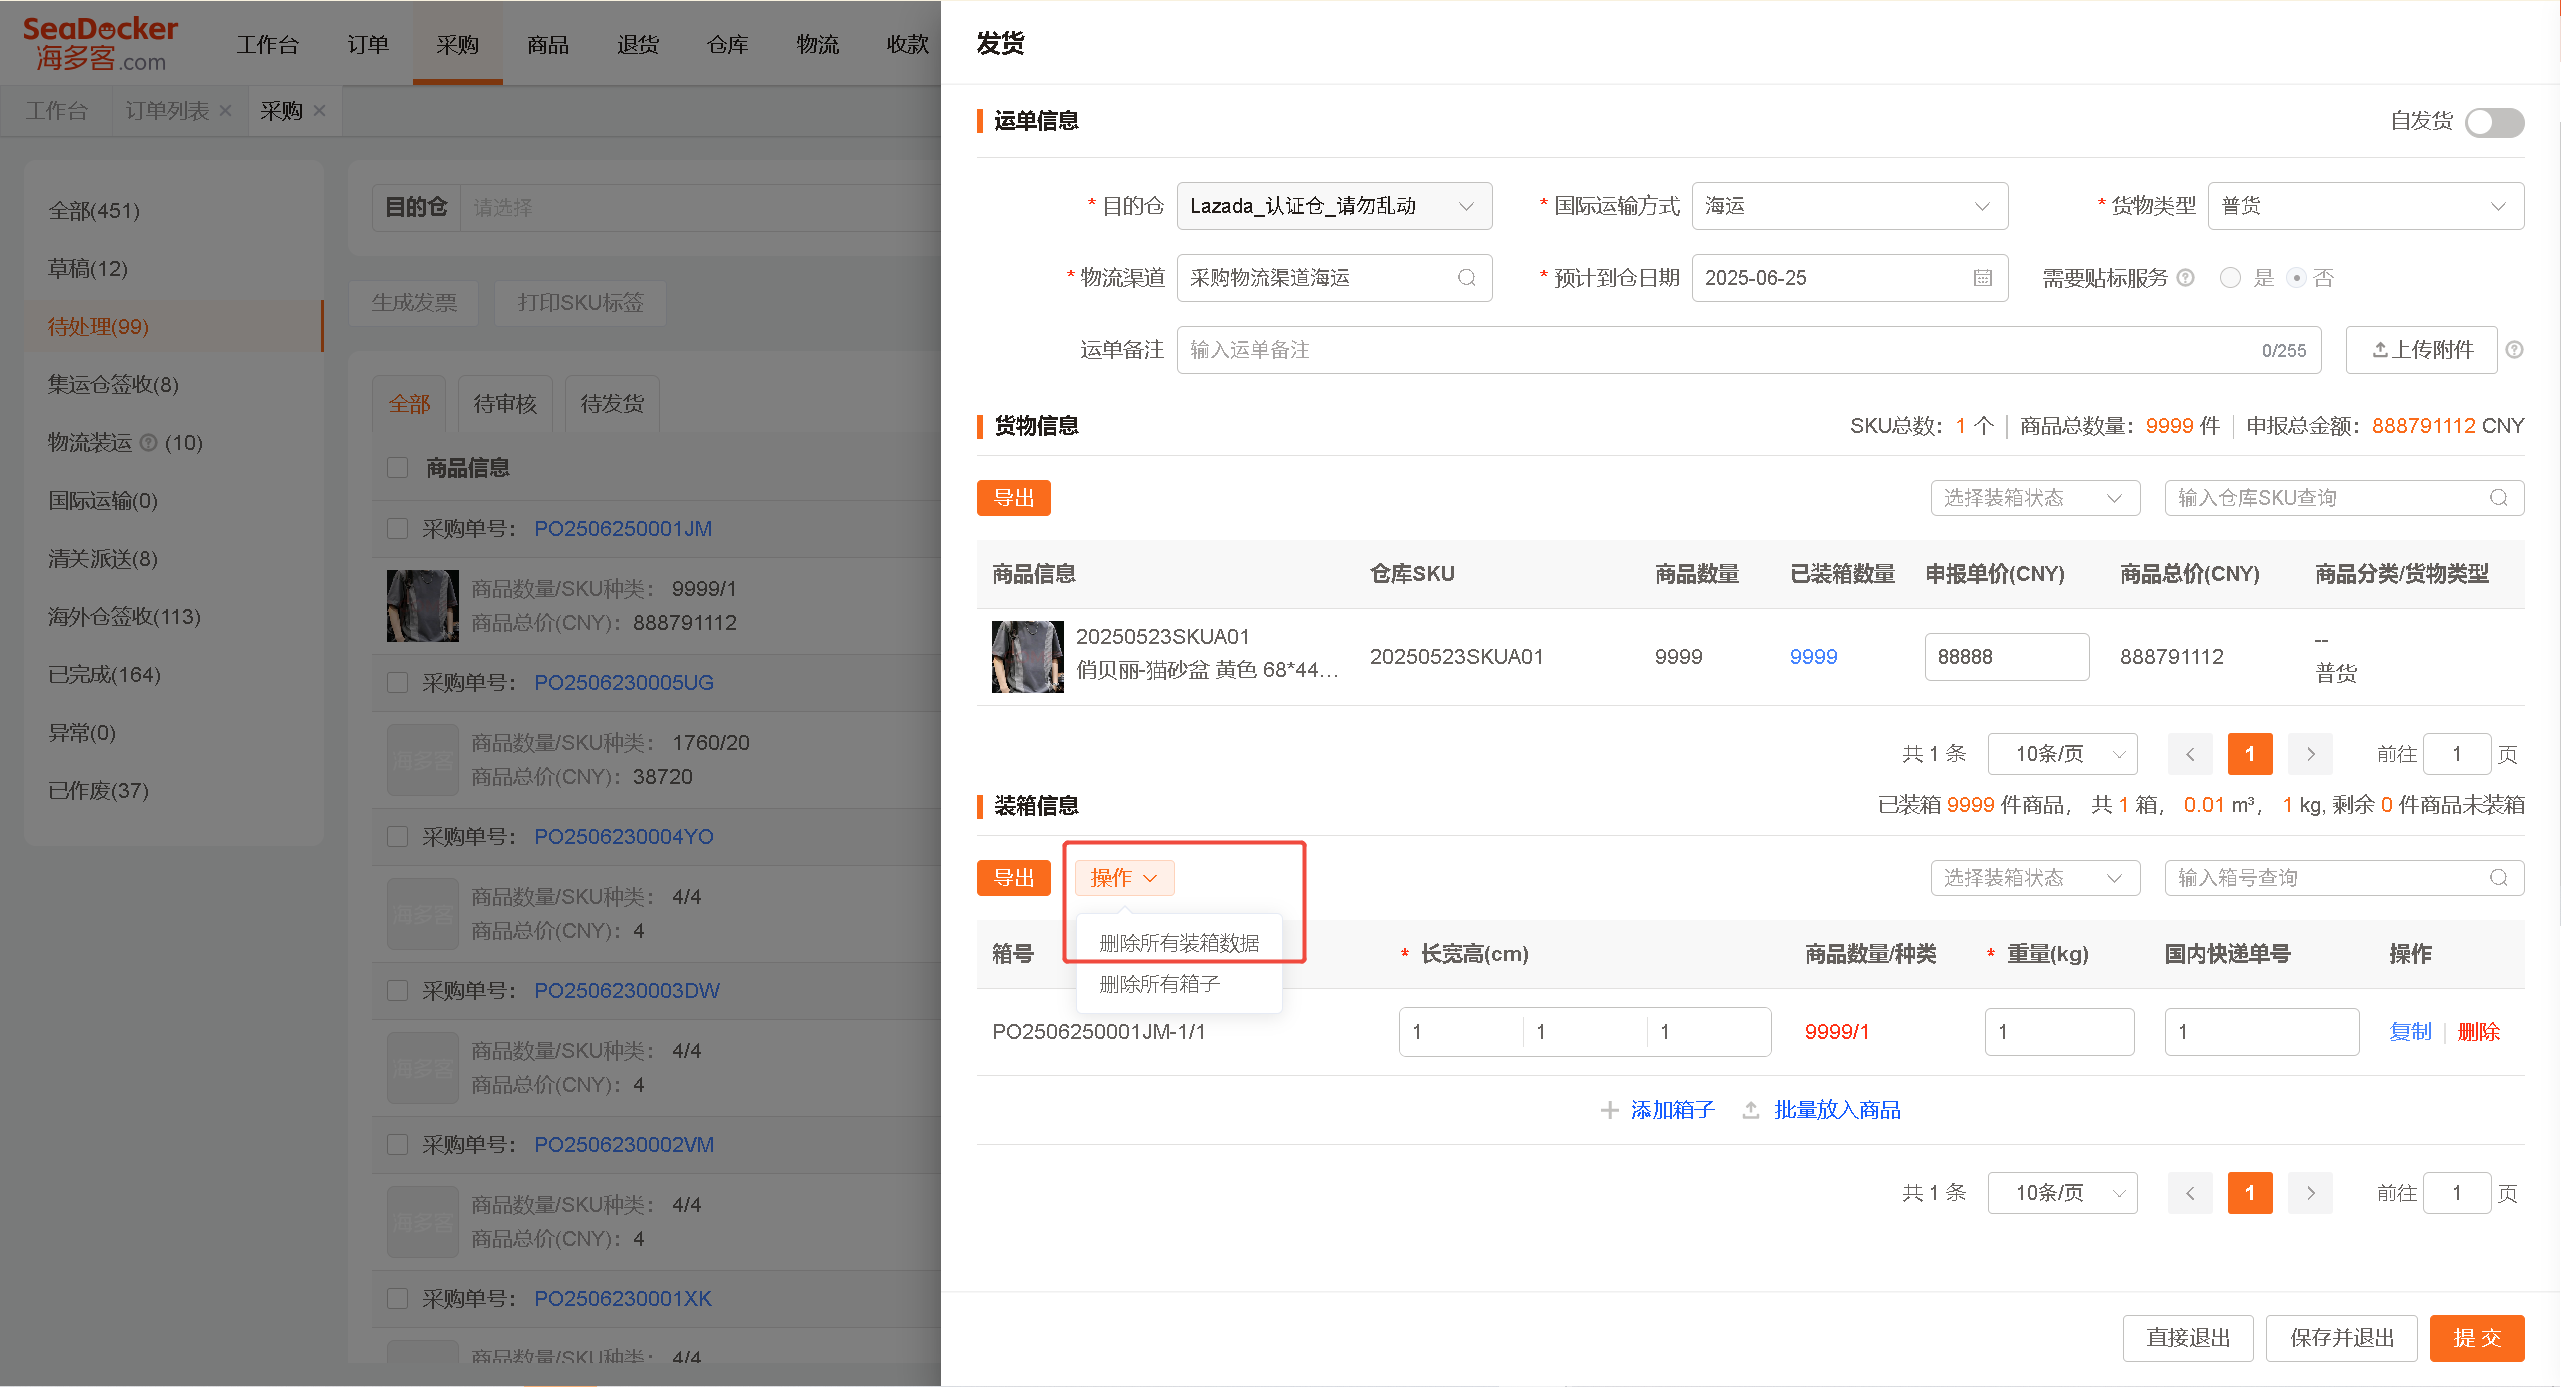
Task: Click the search icon in 输入仓库SKU查询
Action: click(2499, 498)
